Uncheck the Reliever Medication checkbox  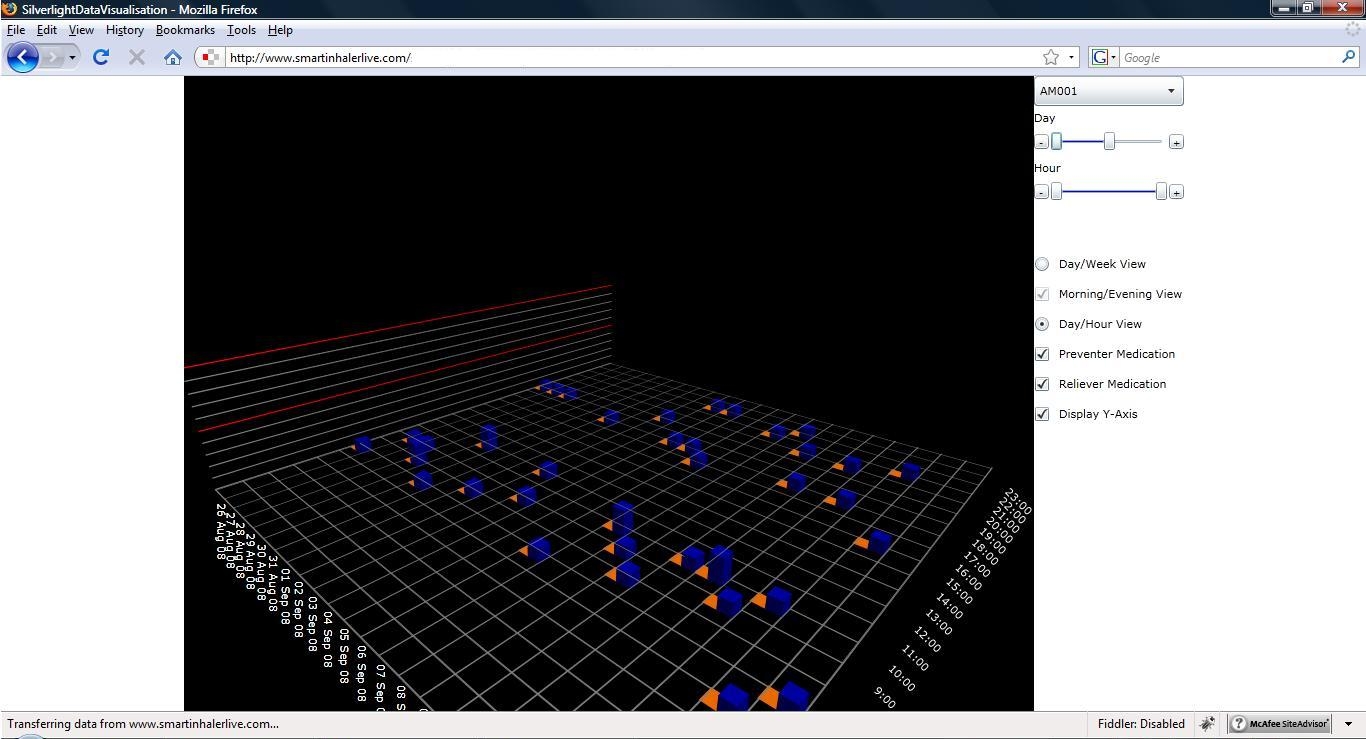1042,384
